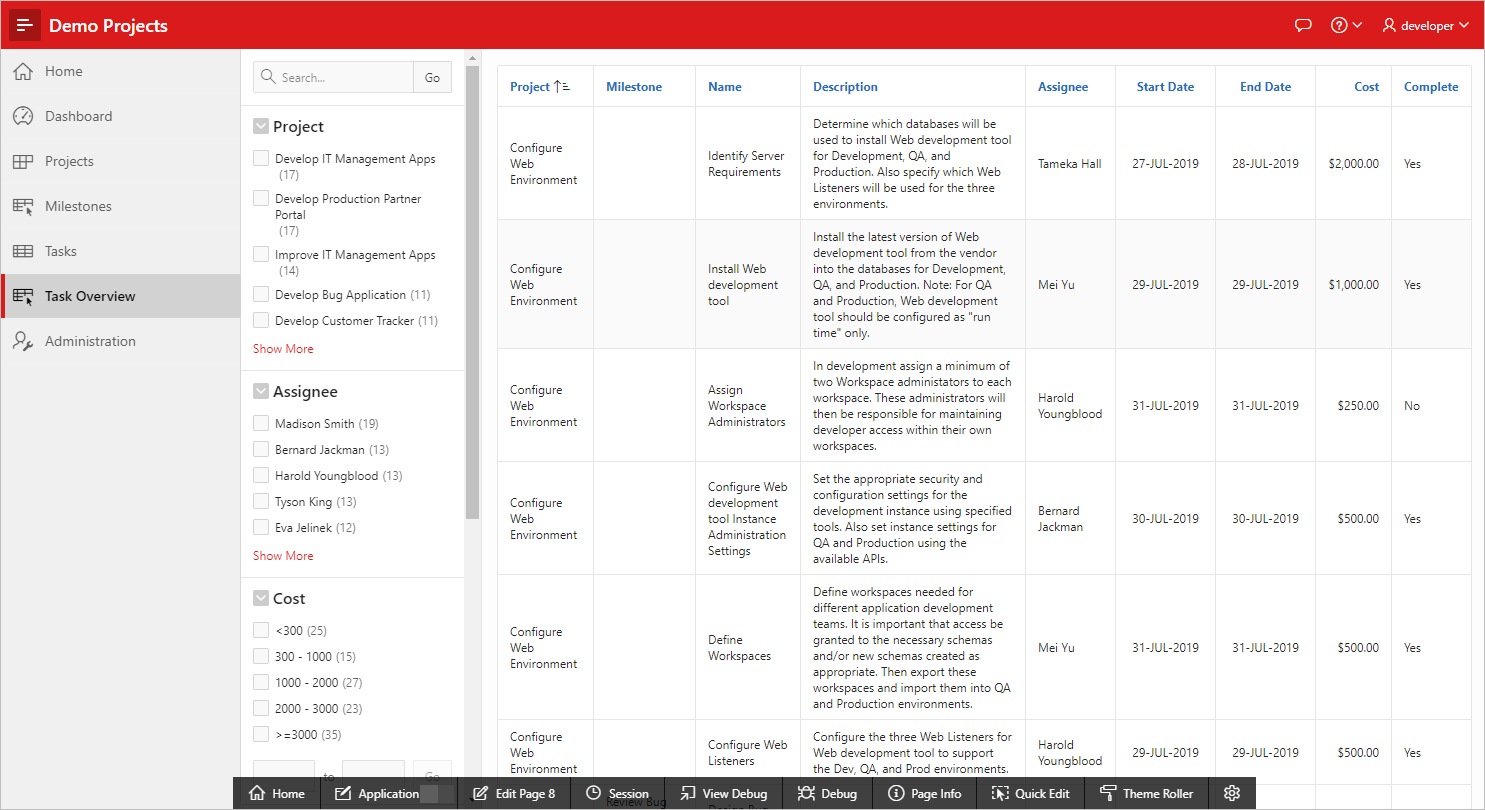Screen dimensions: 1485x810
Task: Click the Theme Roller paint roller icon
Action: point(1108,793)
